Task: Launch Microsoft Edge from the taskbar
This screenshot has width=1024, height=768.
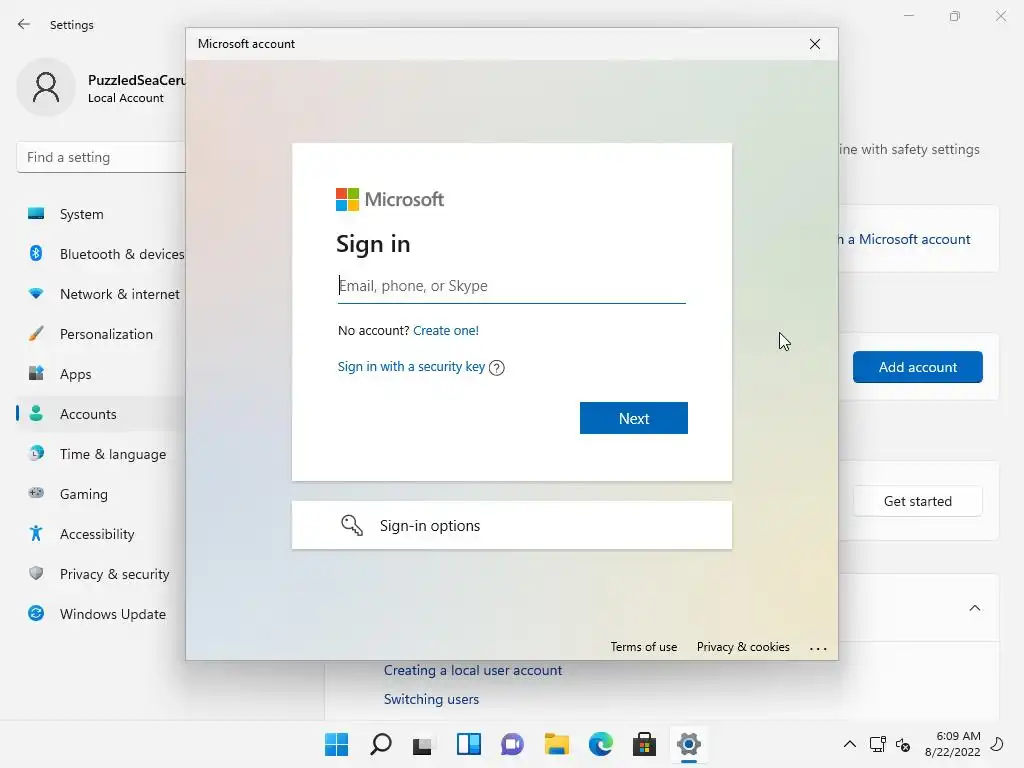Action: [x=600, y=744]
